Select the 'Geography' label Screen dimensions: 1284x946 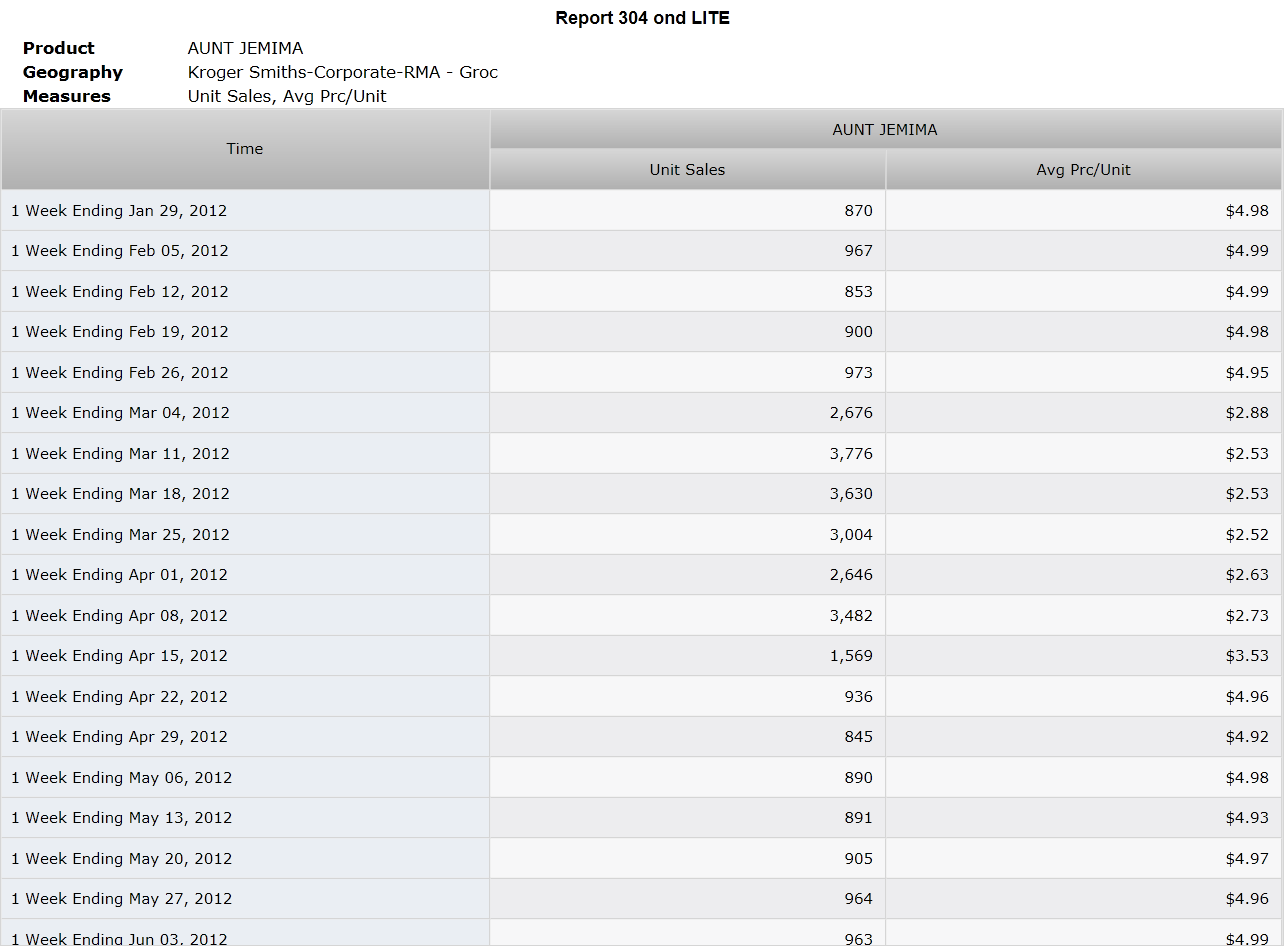tap(73, 72)
